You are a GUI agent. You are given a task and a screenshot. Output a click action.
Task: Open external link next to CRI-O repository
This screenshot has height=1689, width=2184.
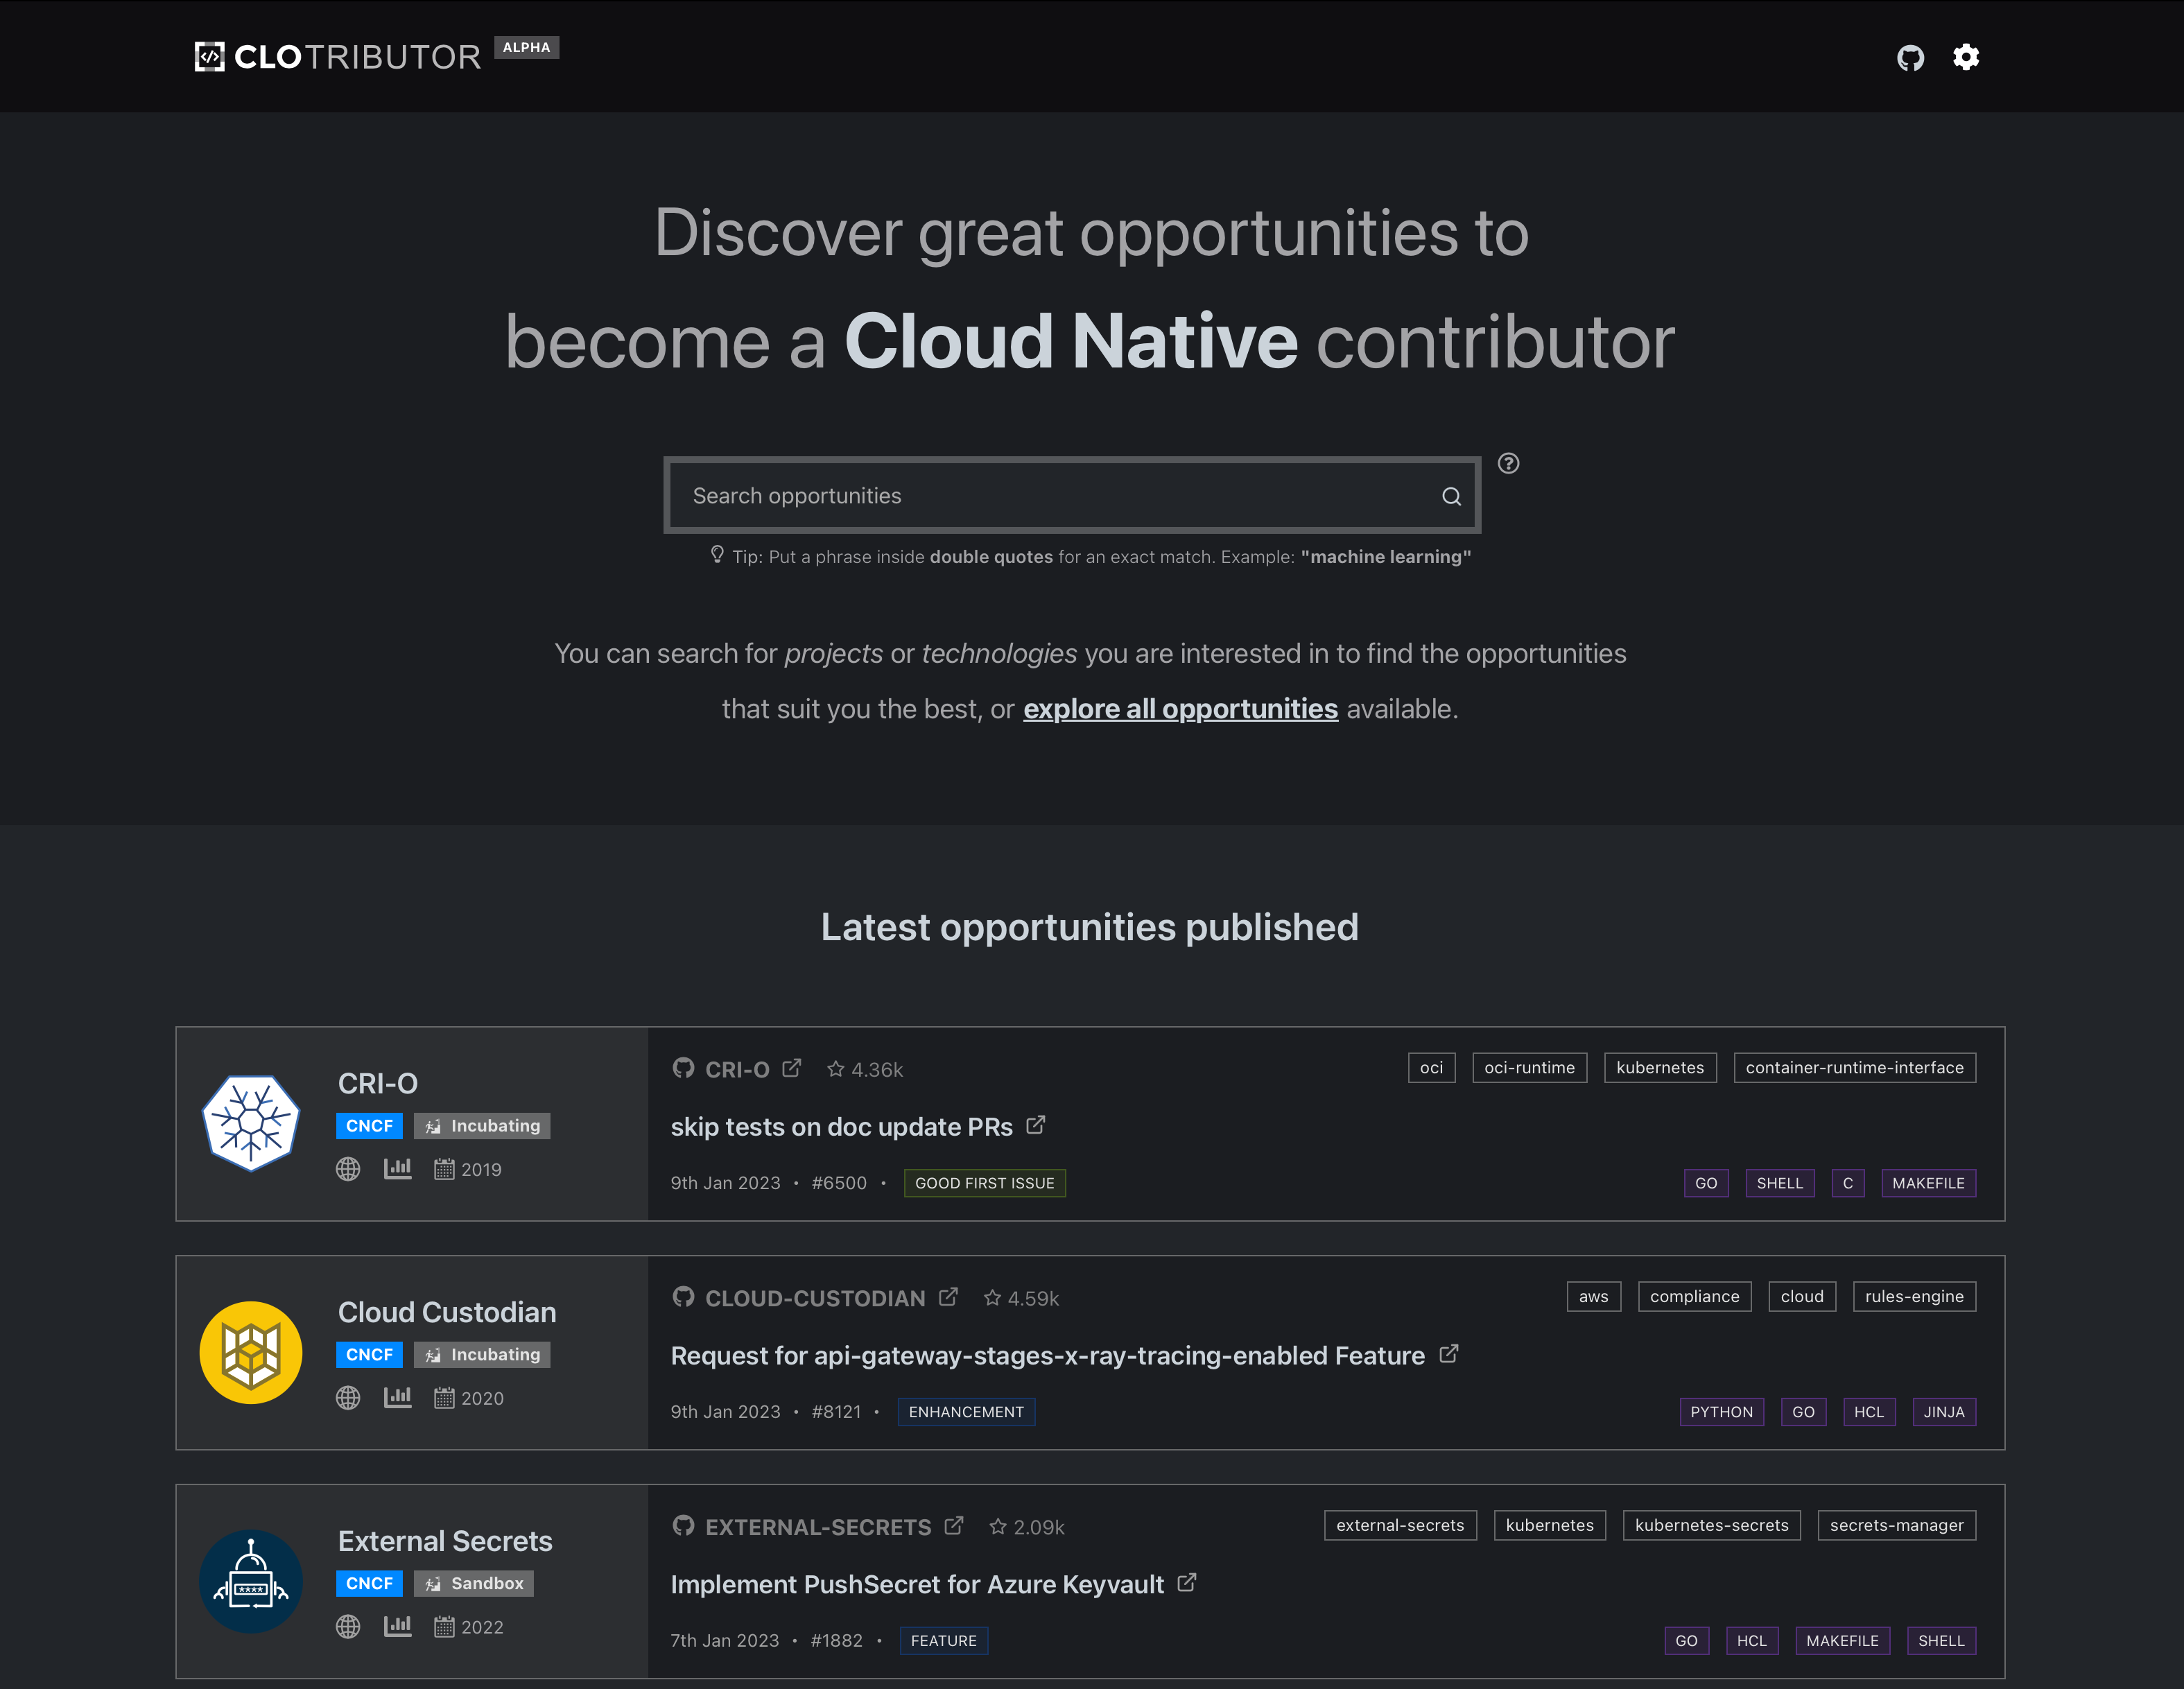791,1068
